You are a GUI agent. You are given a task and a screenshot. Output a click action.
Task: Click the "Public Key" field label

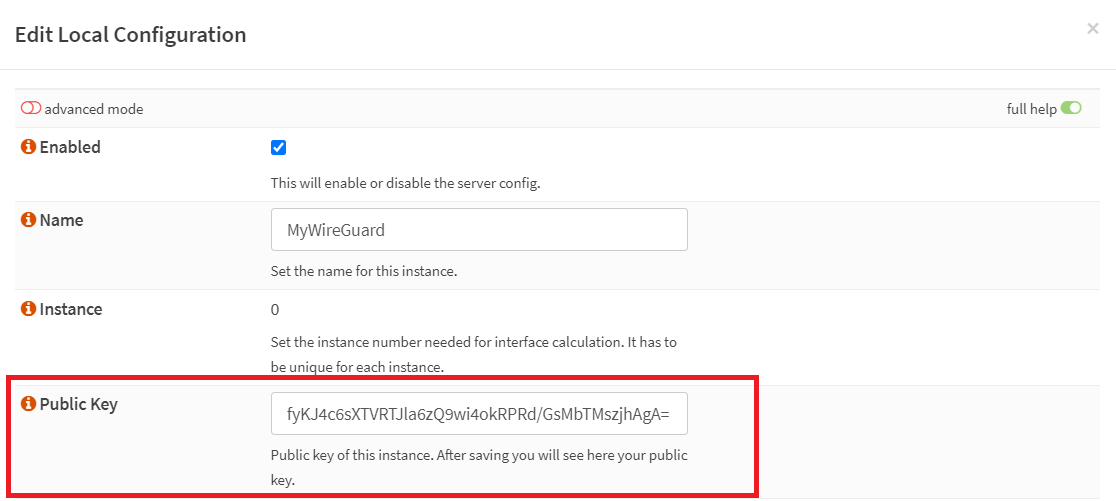78,405
